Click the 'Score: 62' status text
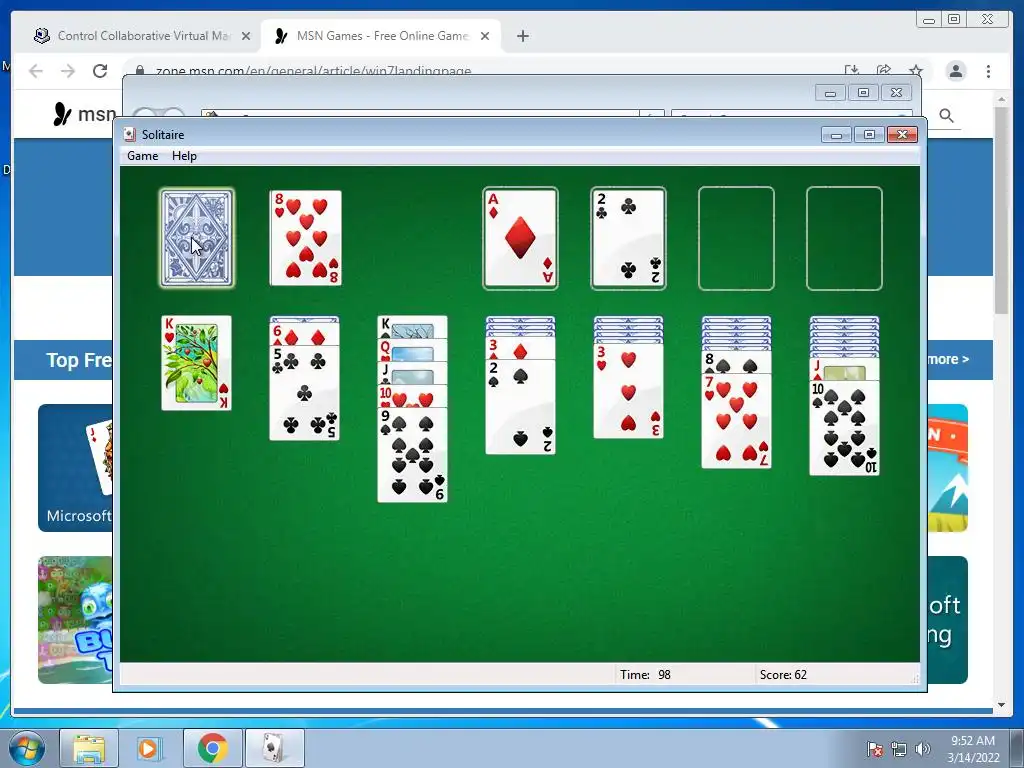This screenshot has width=1024, height=768. [783, 675]
